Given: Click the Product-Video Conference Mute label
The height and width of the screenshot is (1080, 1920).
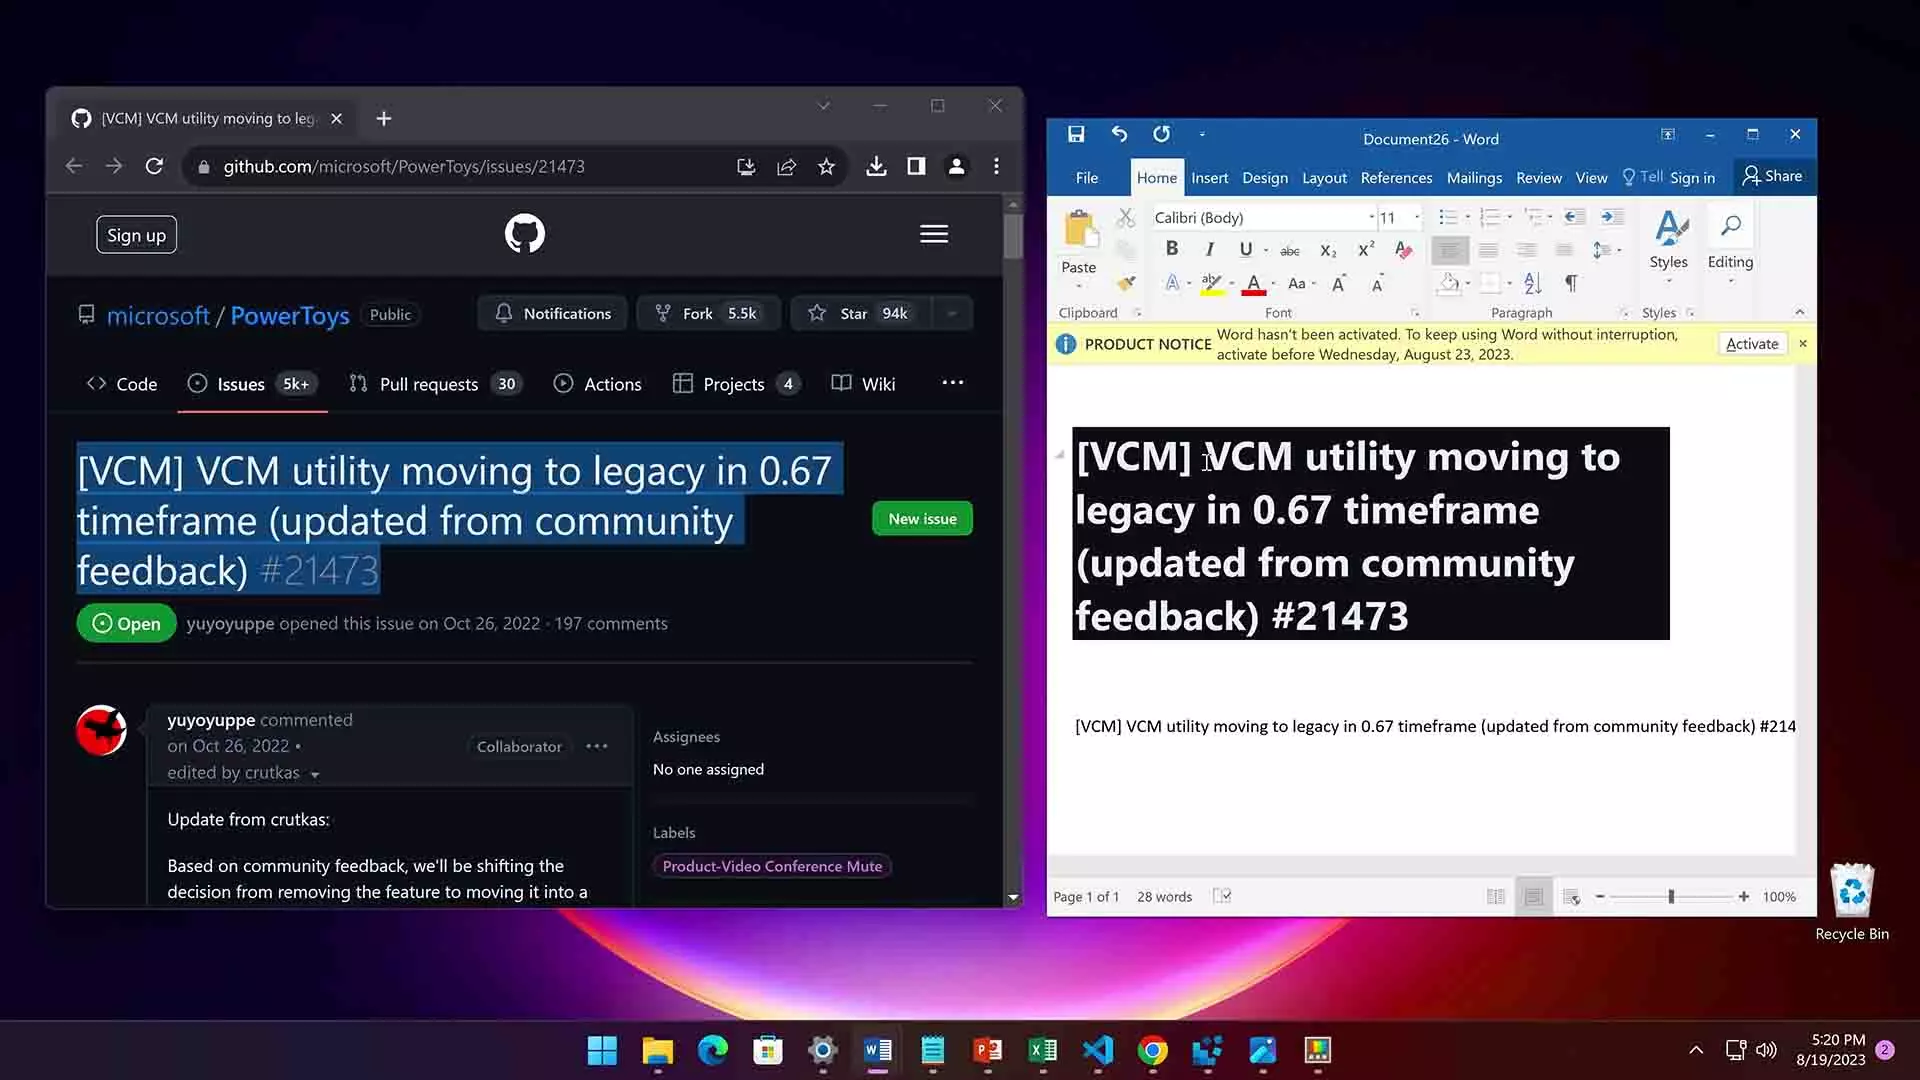Looking at the screenshot, I should click(x=772, y=866).
